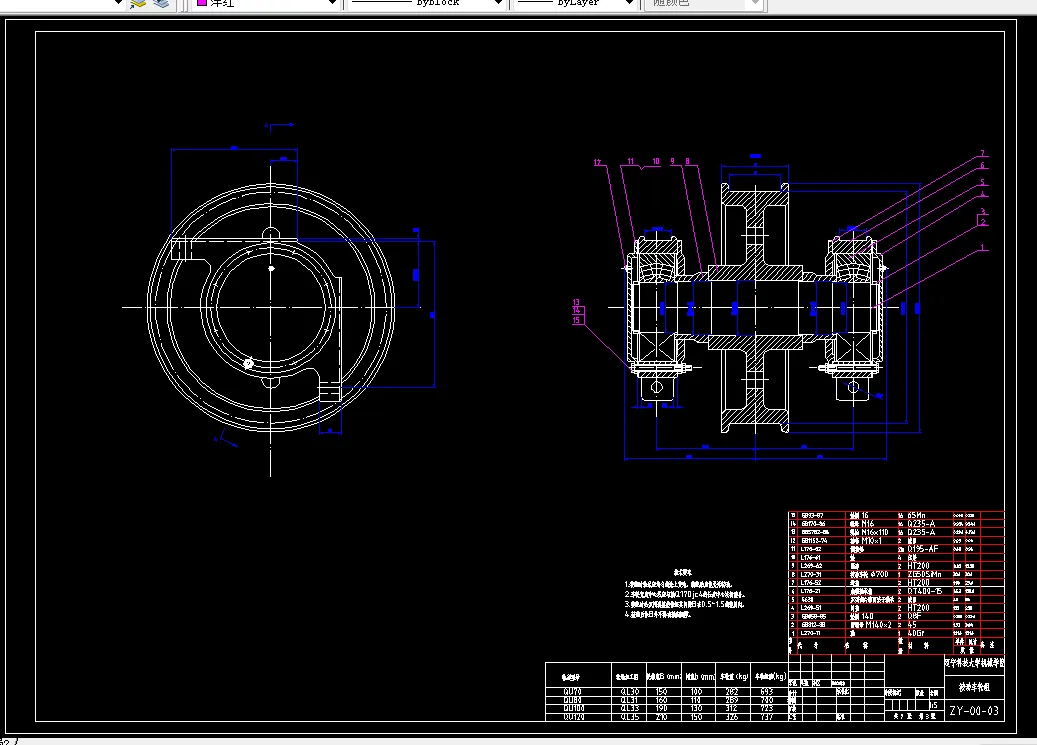Select drawing number ZY-00-03 in title block
1037x745 pixels.
(974, 711)
